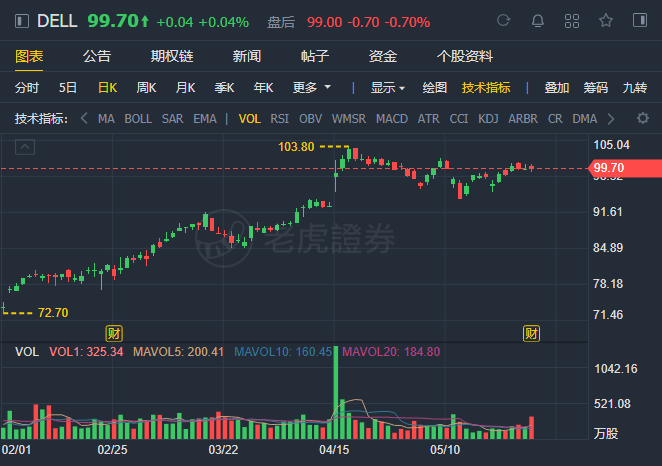This screenshot has width=662, height=466.
Task: Expand the 显示 display dropdown
Action: click(x=388, y=88)
